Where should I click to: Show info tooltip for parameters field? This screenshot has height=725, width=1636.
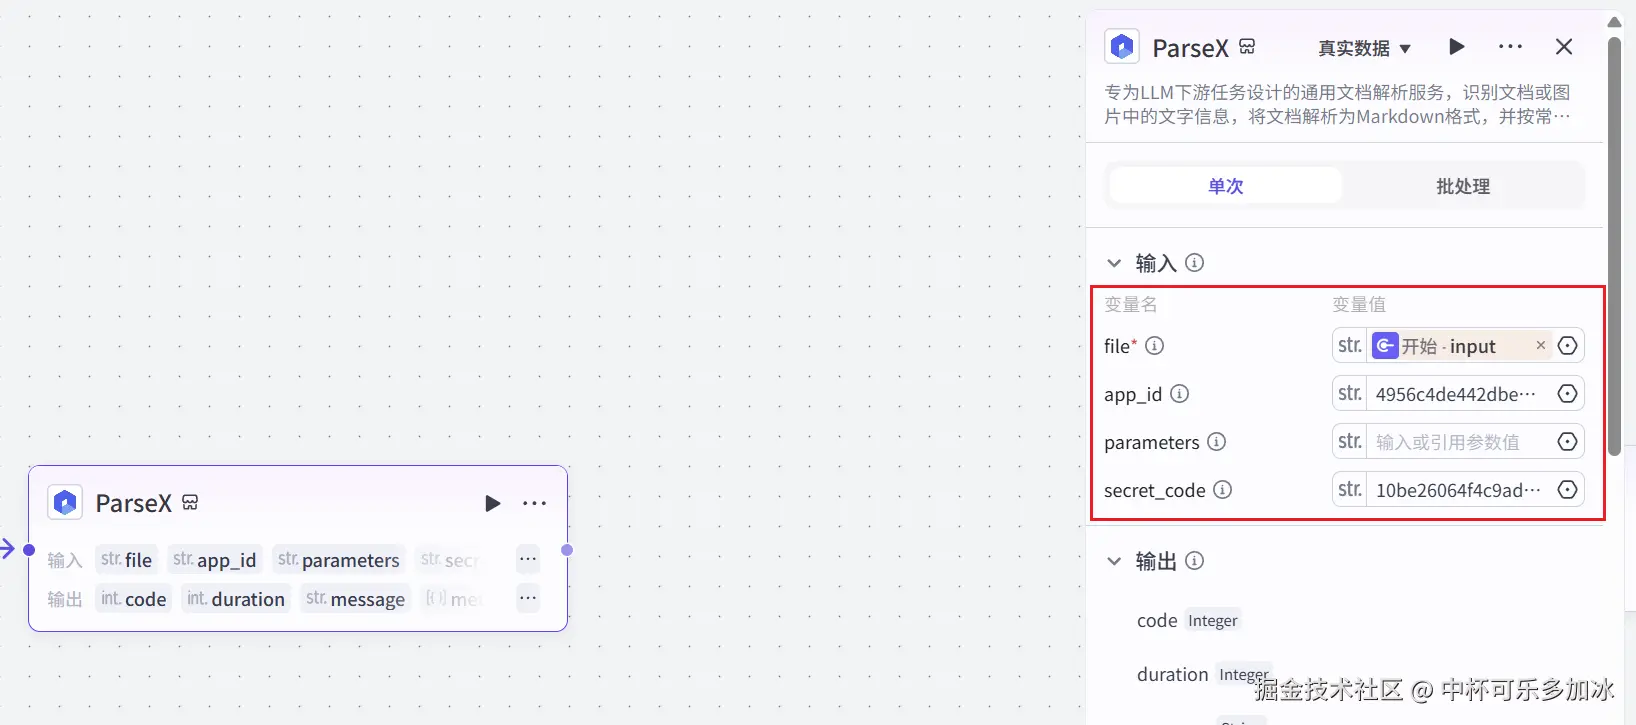tap(1216, 442)
